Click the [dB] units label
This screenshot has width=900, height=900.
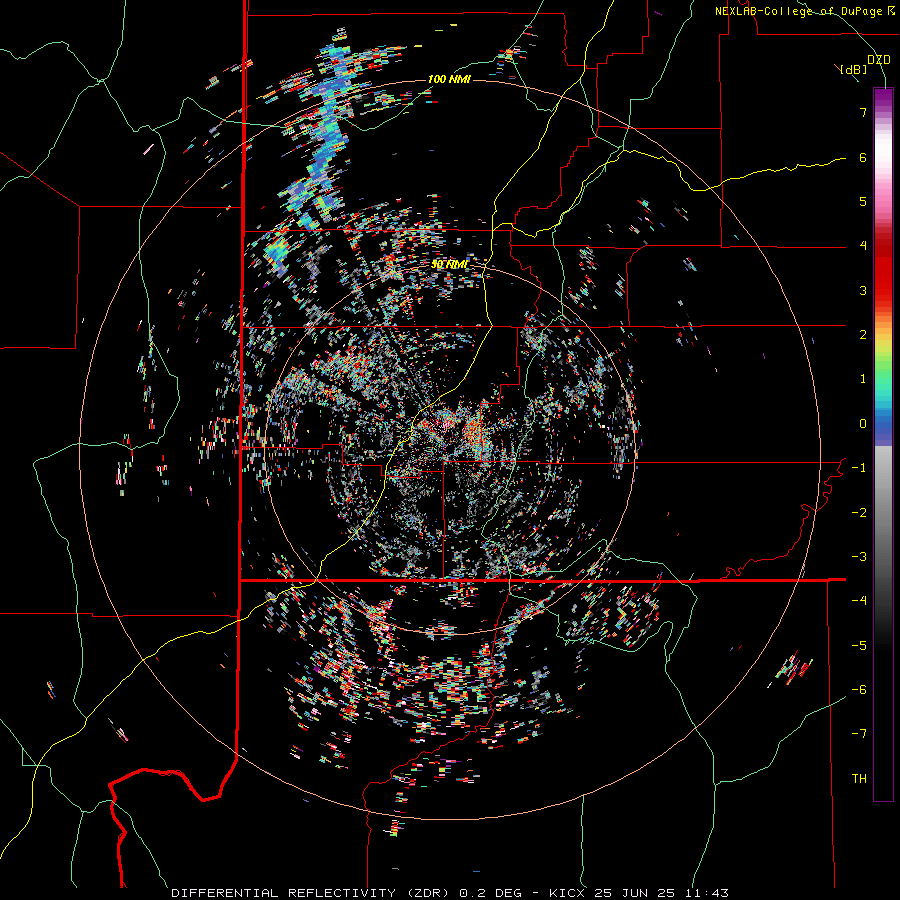pyautogui.click(x=854, y=69)
